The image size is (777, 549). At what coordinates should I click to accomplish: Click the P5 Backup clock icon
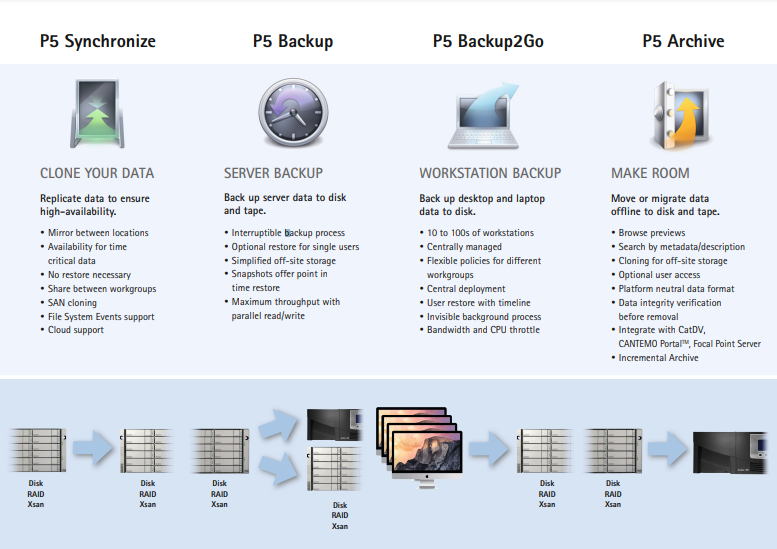293,112
